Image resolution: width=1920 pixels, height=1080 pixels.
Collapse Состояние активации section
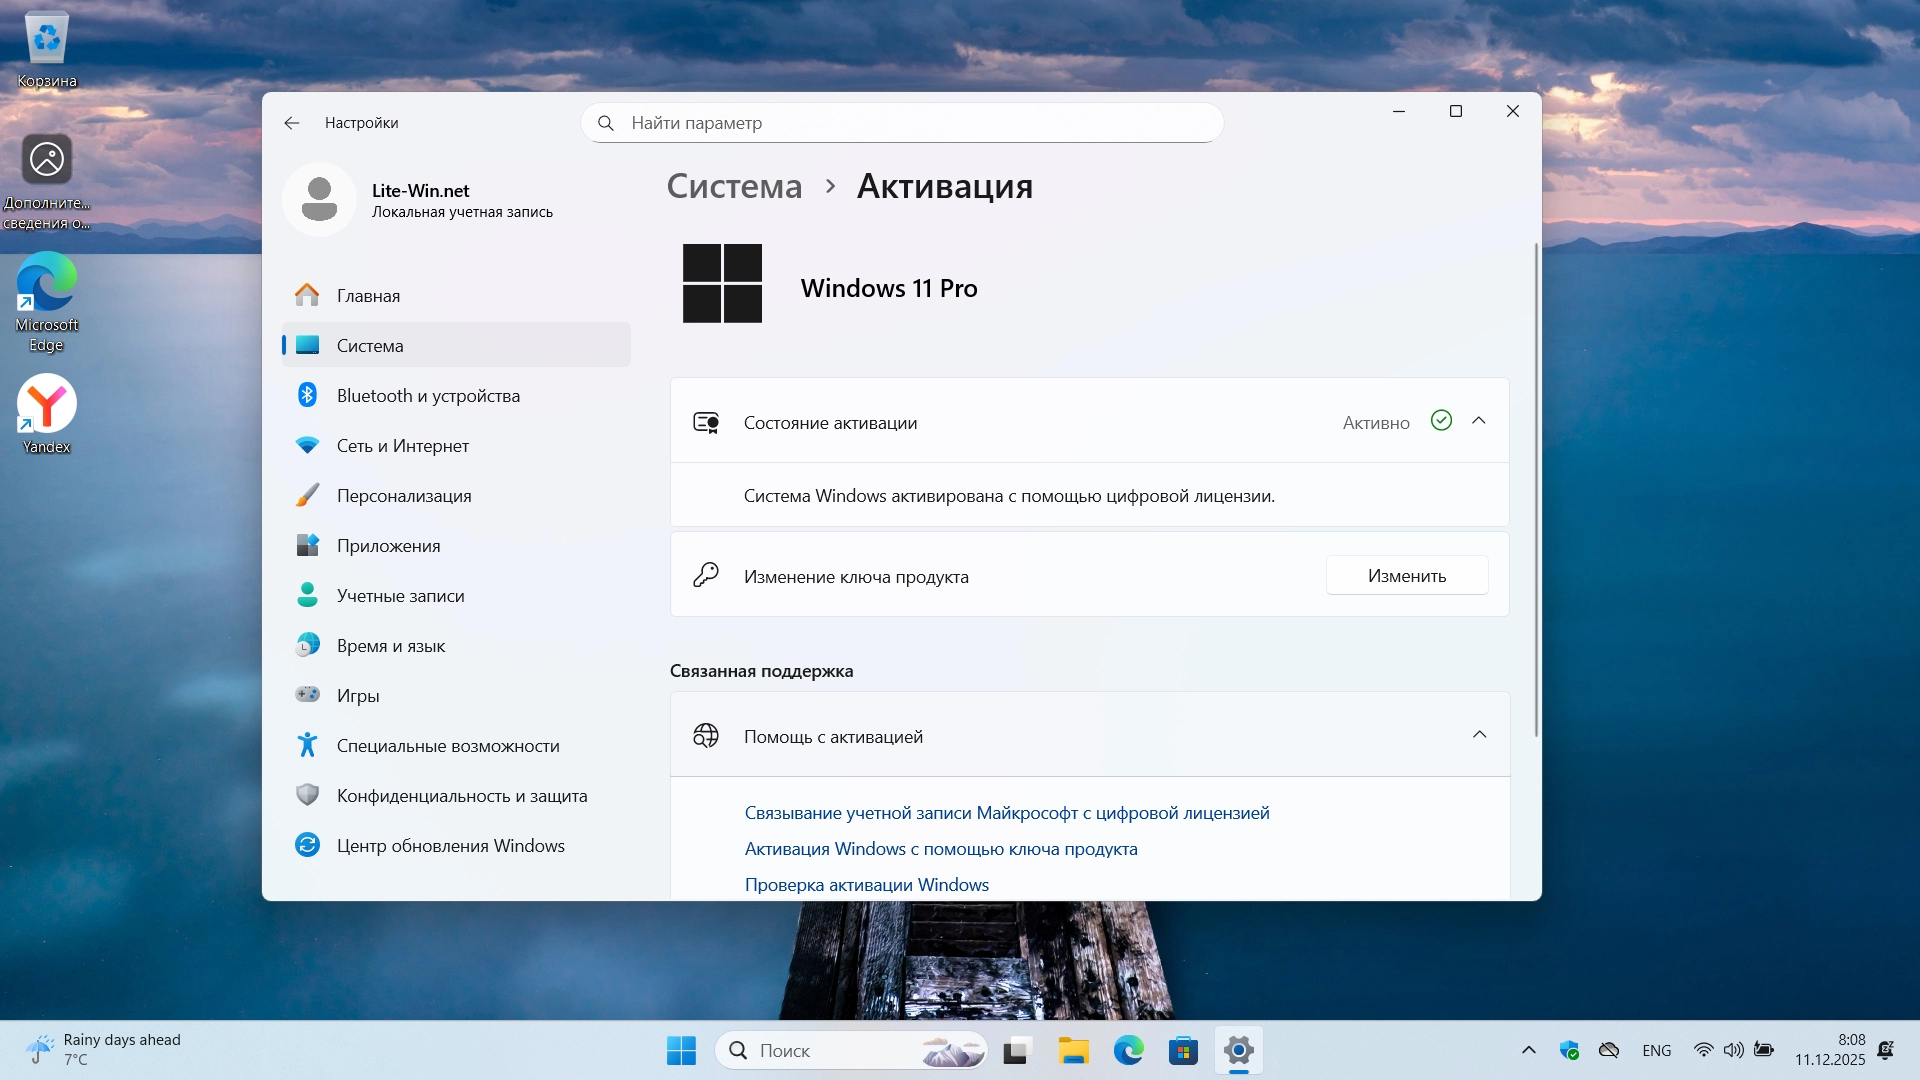coord(1479,421)
